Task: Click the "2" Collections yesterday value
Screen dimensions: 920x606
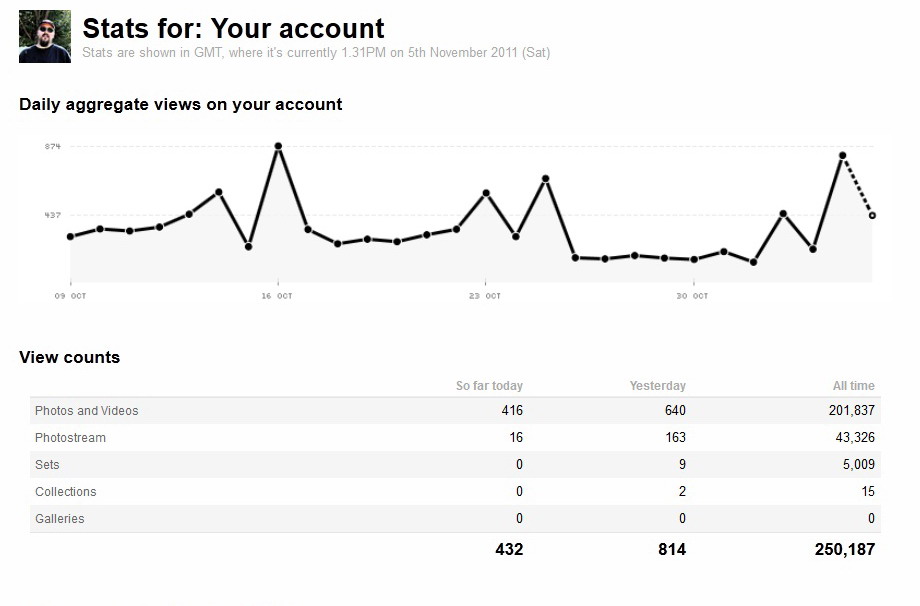Action: (682, 492)
